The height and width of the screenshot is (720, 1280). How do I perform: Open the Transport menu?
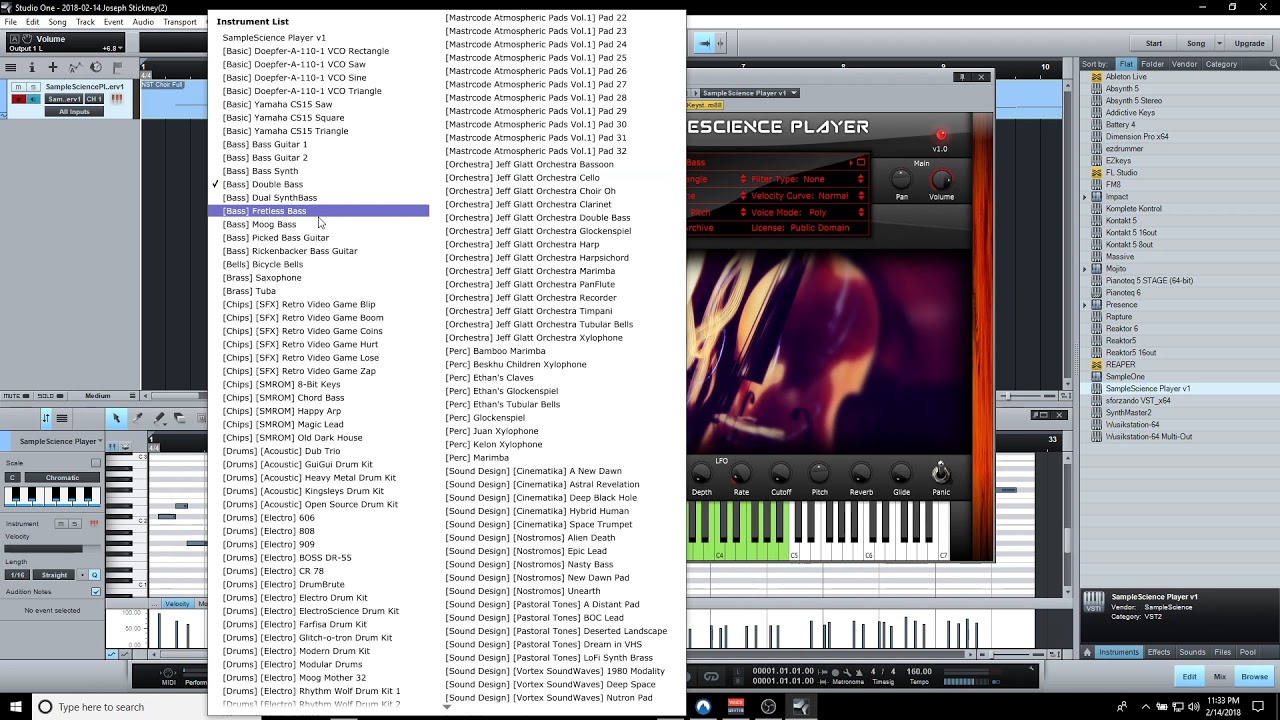coord(180,22)
